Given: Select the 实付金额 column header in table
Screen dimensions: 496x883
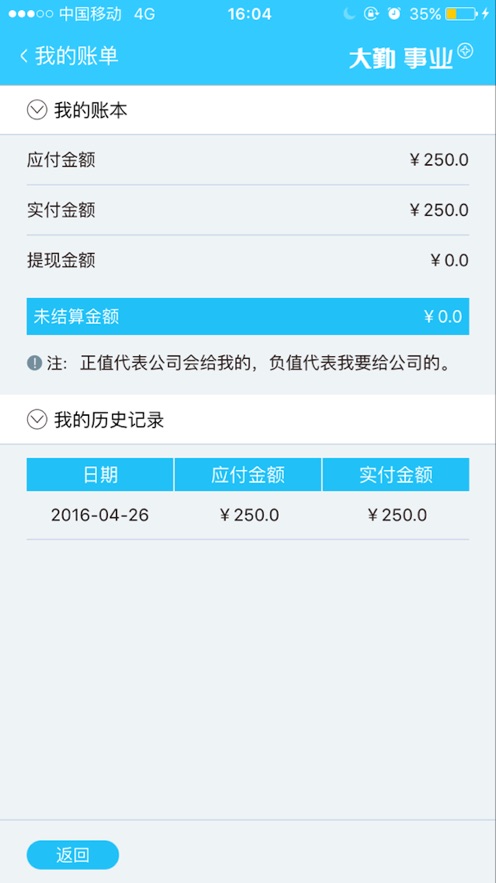Looking at the screenshot, I should [x=396, y=475].
